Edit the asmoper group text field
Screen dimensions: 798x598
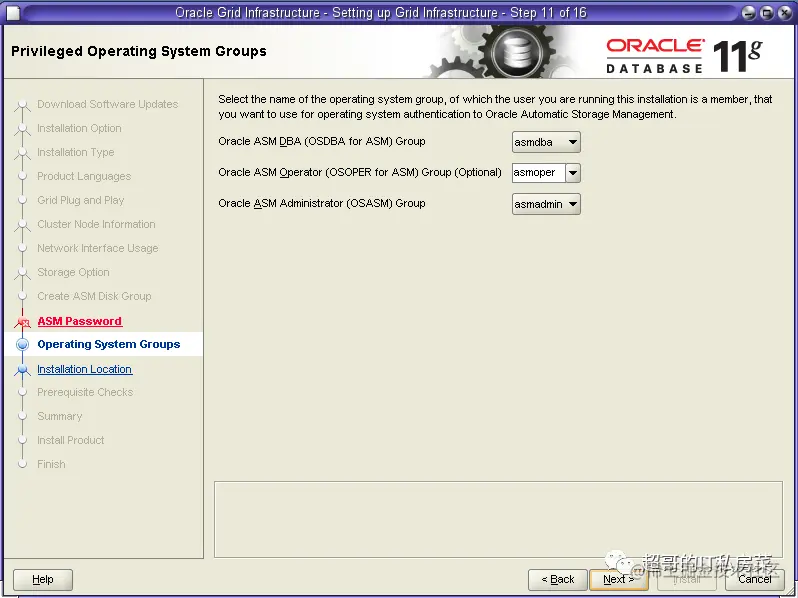[x=538, y=173]
